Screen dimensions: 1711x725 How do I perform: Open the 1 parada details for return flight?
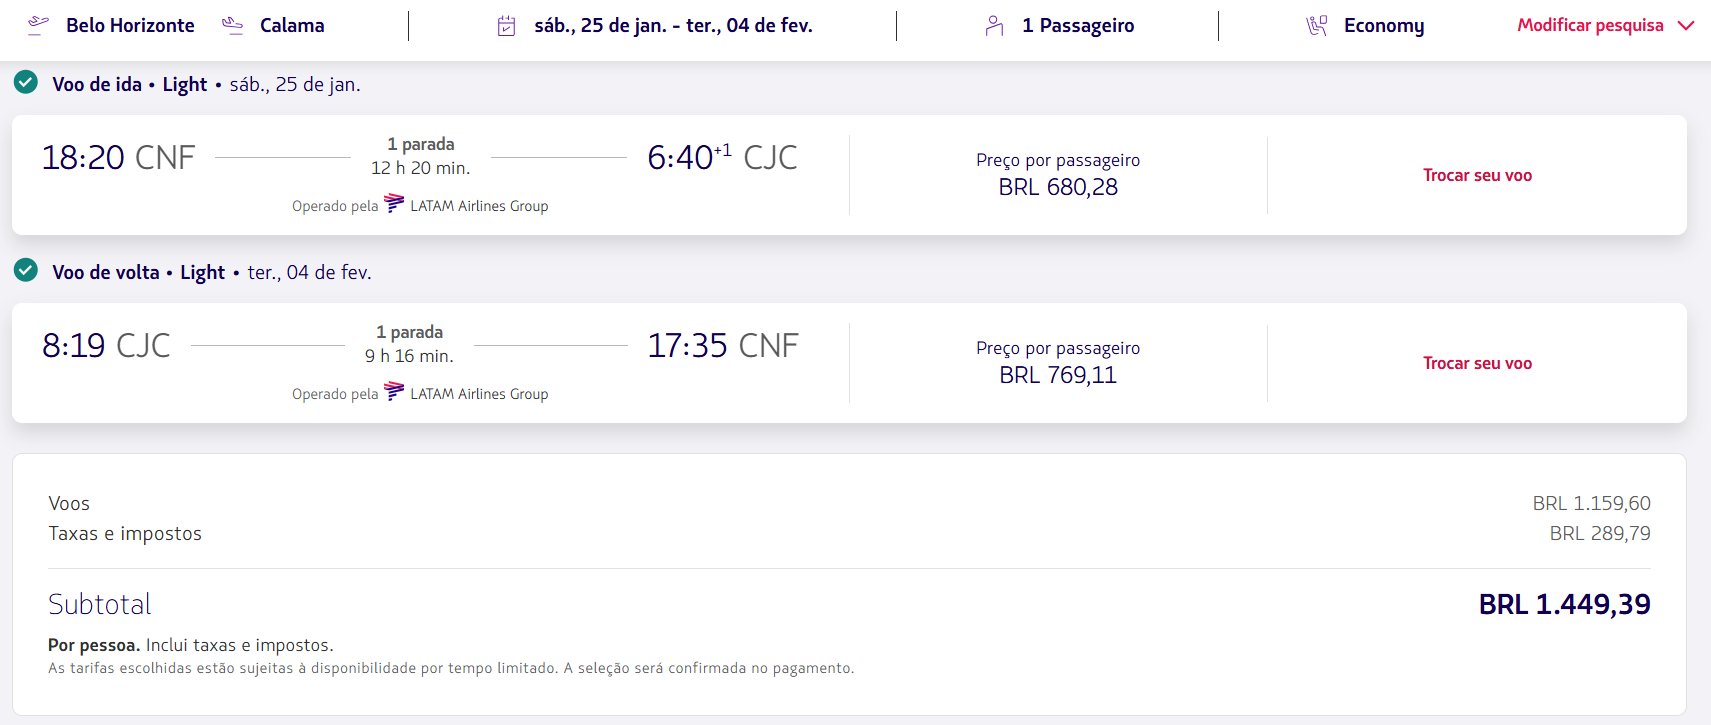click(410, 332)
